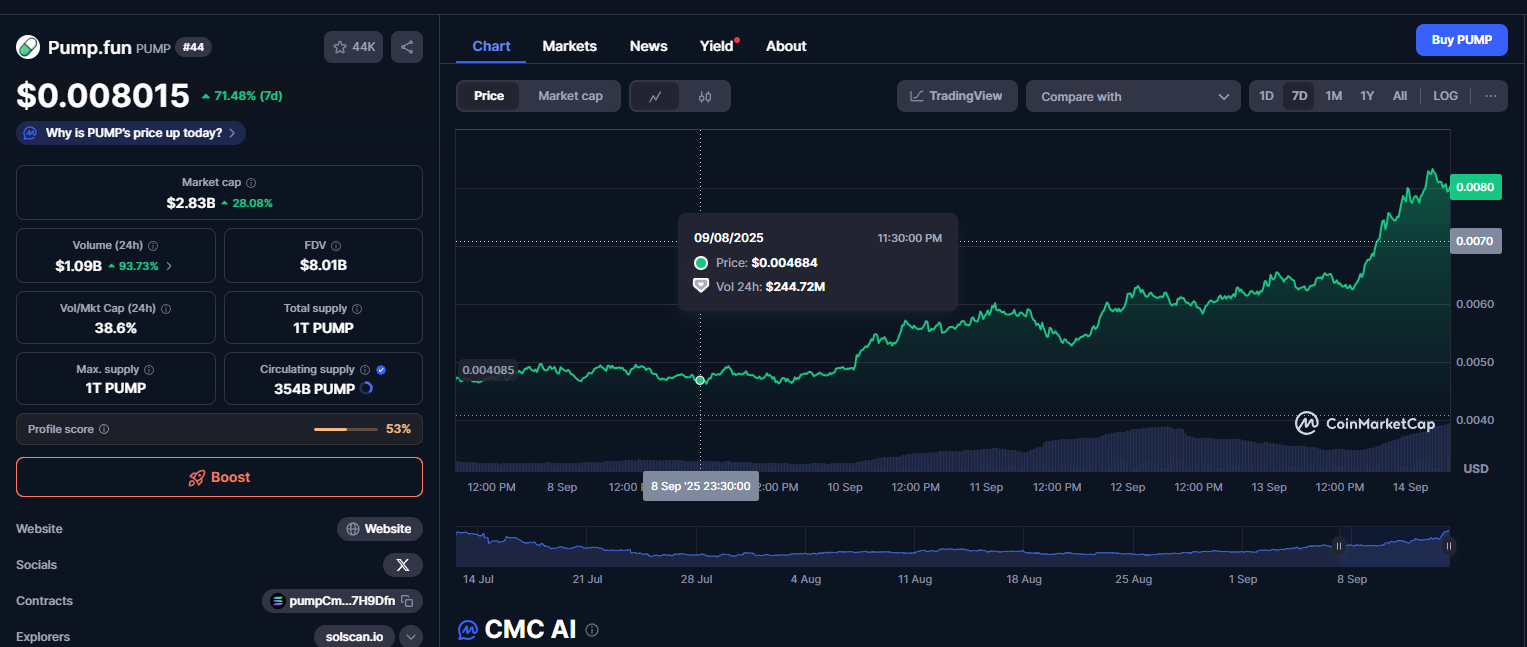Click the Pump.fun coin logo icon
1527x647 pixels.
click(x=28, y=47)
